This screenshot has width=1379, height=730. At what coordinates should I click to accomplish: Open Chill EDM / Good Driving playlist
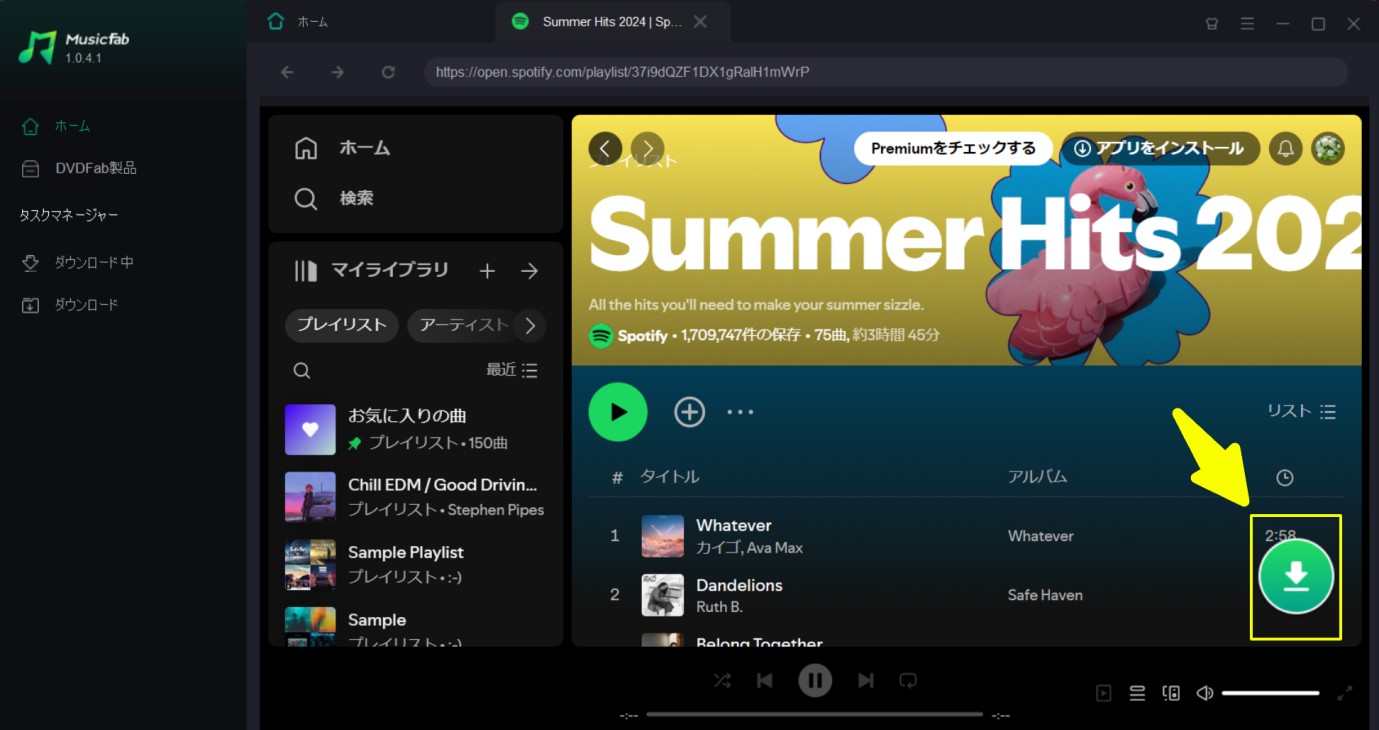coord(415,497)
